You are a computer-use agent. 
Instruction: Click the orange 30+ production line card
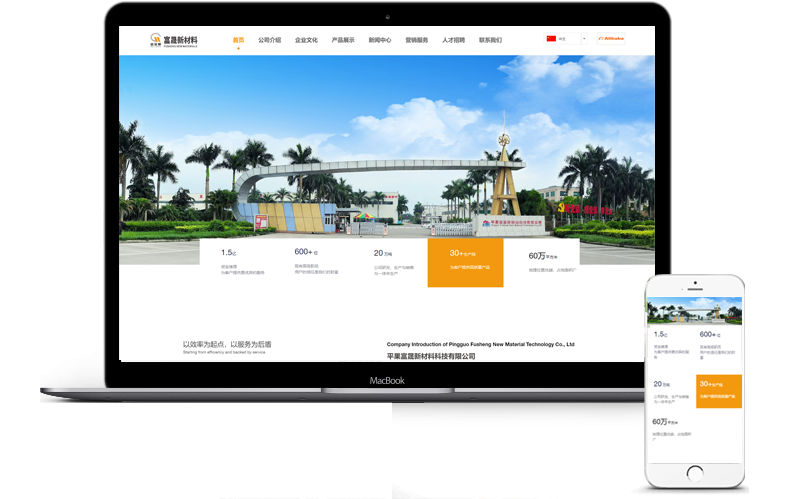465,263
